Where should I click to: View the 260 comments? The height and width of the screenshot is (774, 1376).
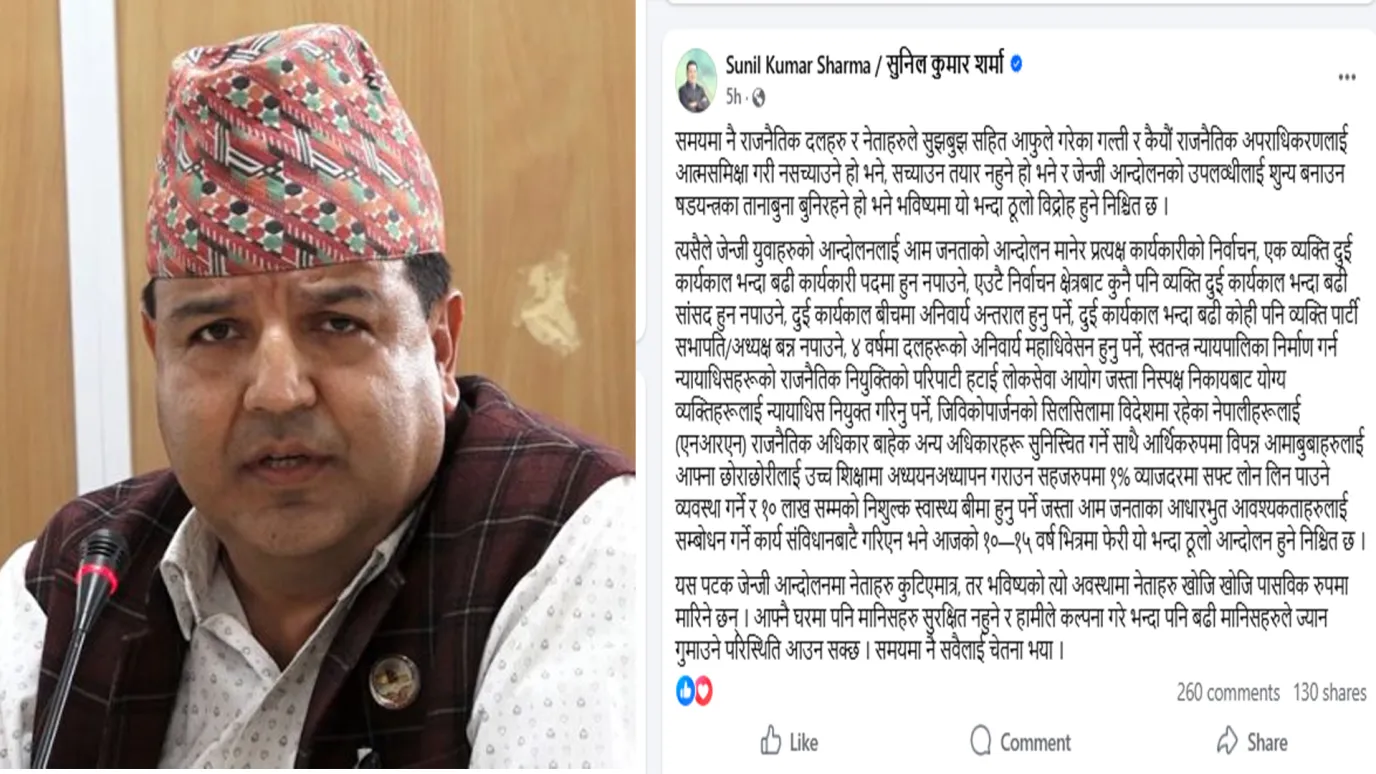1228,692
